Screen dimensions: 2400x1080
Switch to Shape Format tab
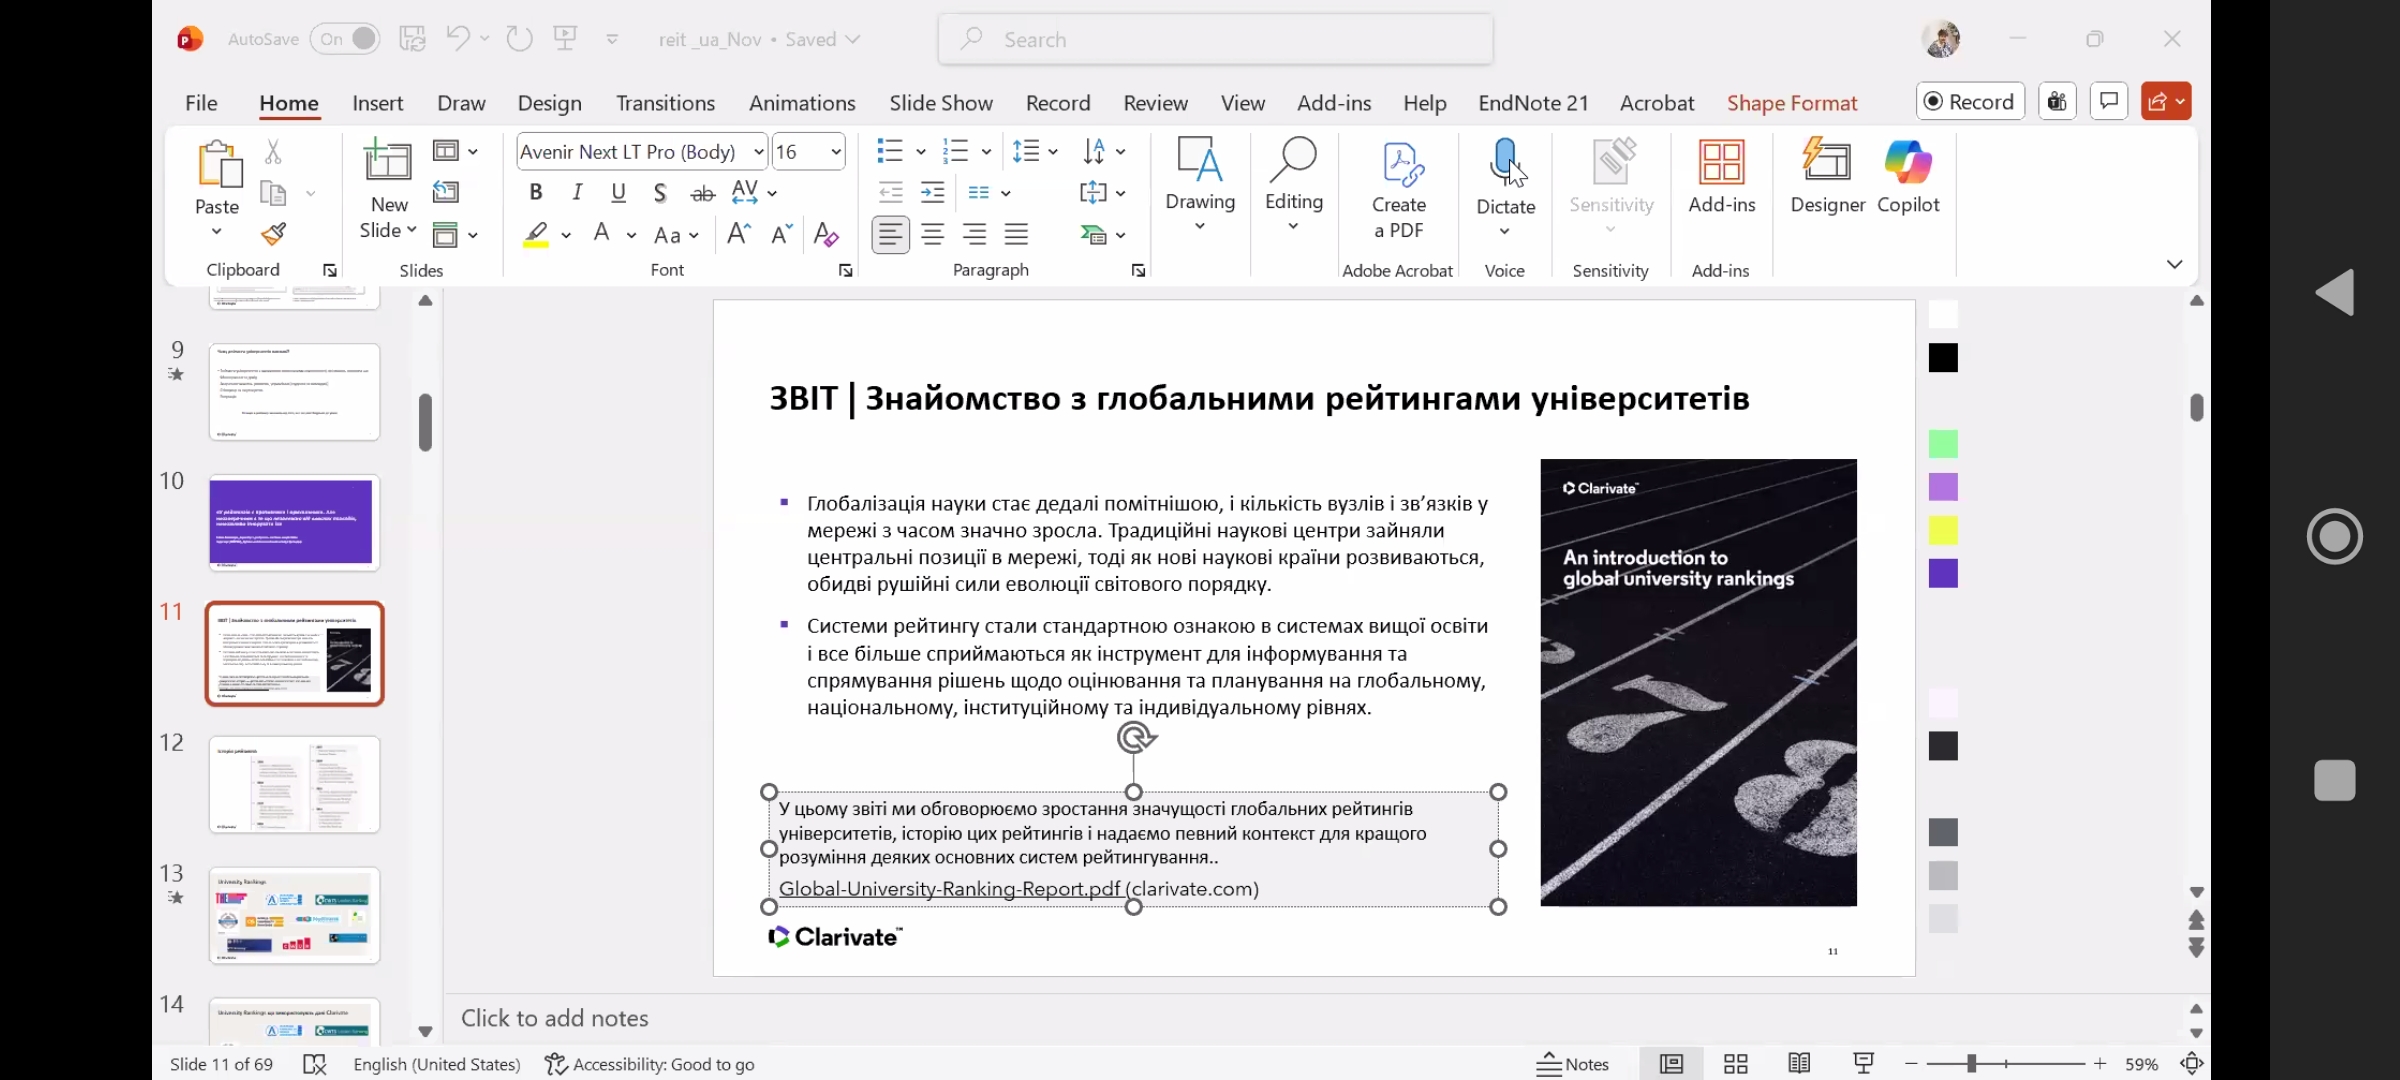(1791, 103)
